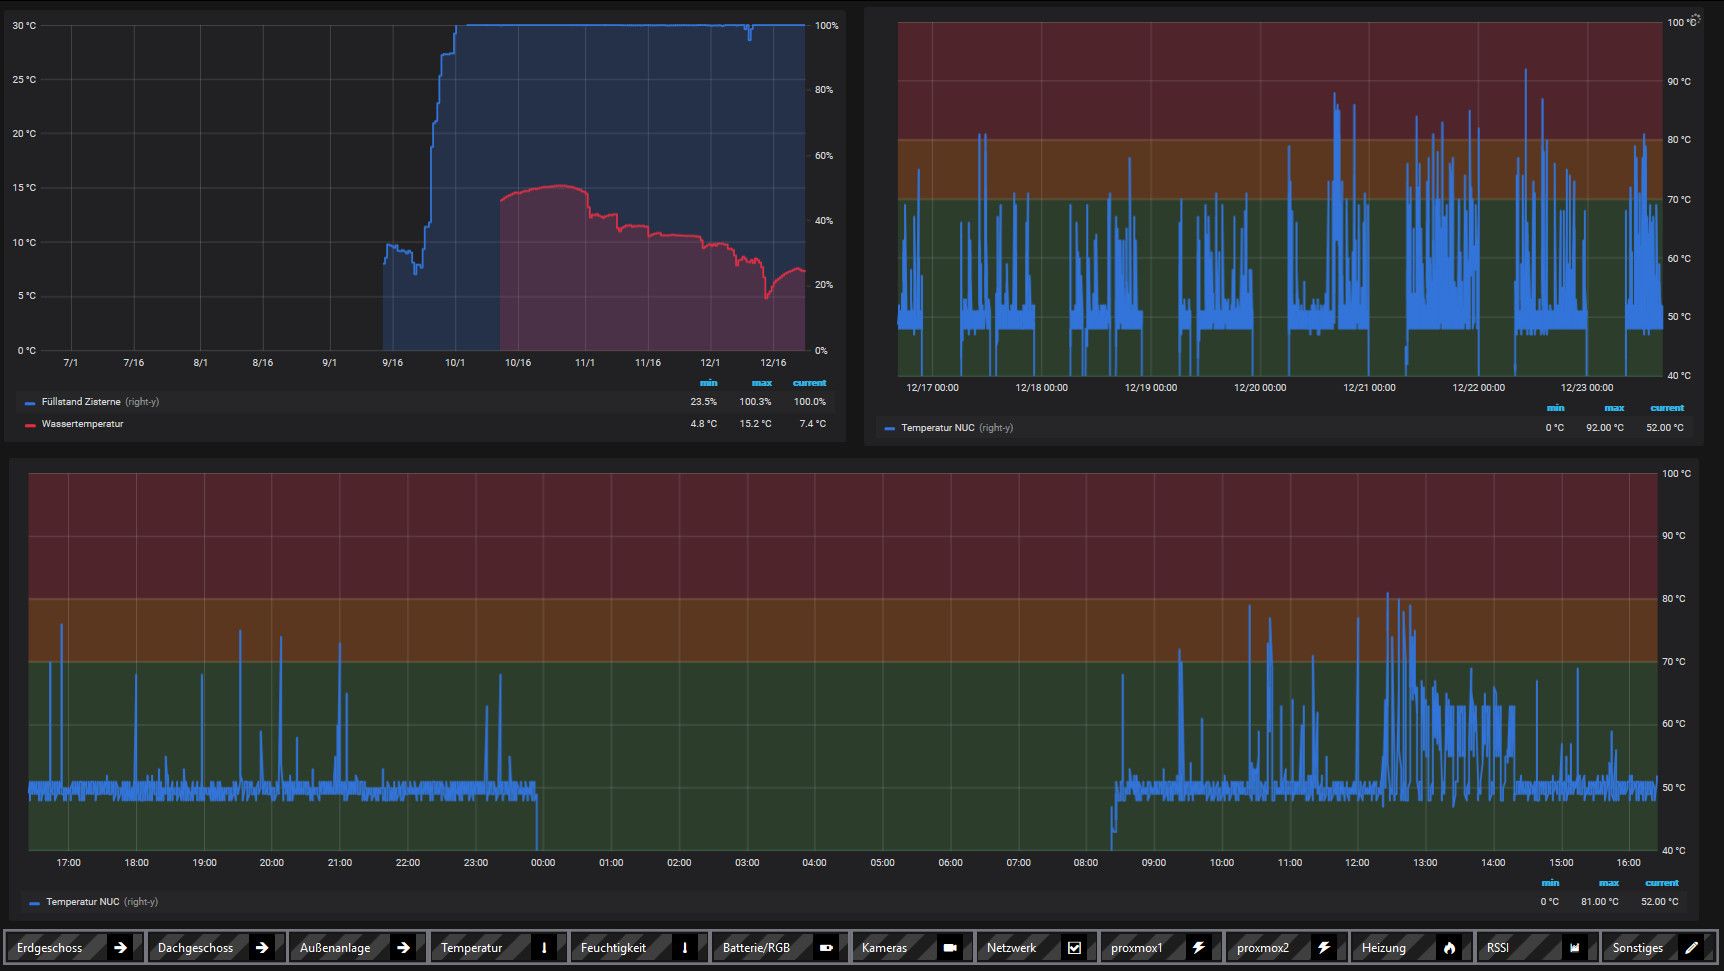Click the video camera icon beside Kameras
Viewport: 1724px width, 971px height.
pyautogui.click(x=950, y=947)
